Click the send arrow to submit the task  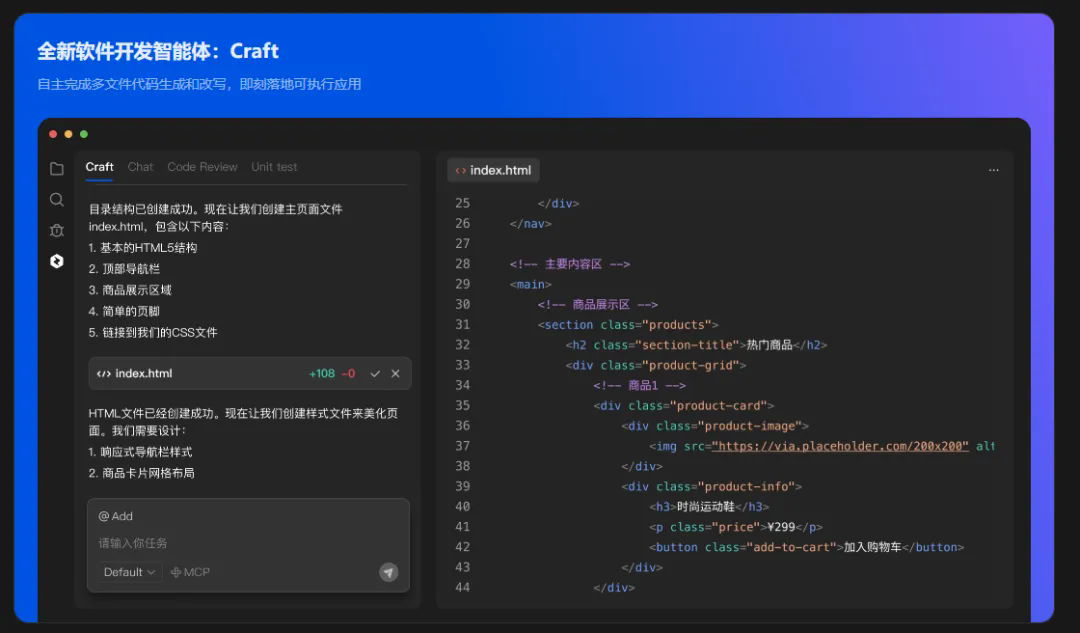coord(389,572)
